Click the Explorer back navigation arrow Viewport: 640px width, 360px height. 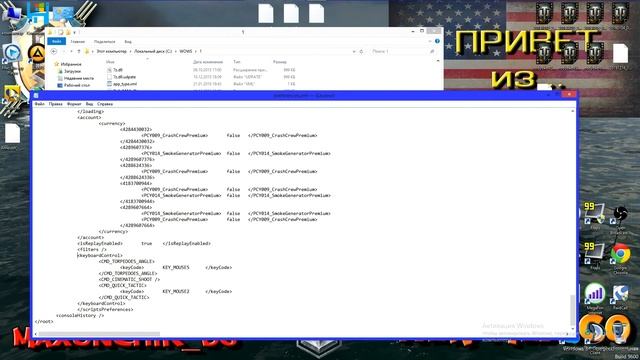pos(53,51)
